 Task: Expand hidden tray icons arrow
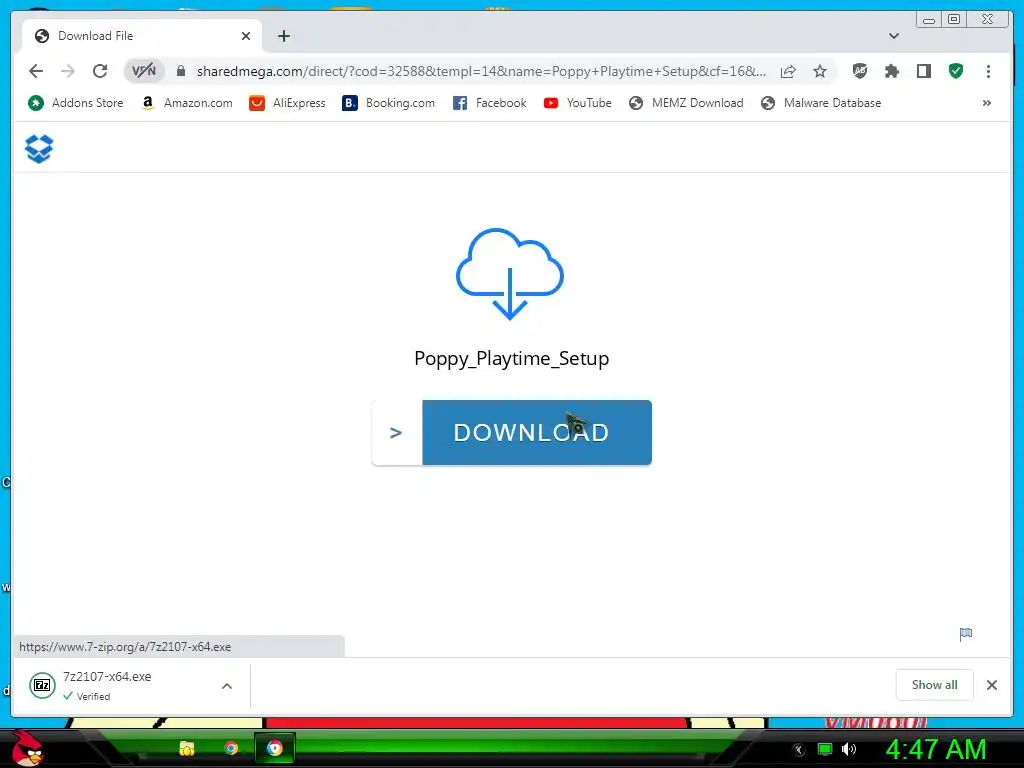[799, 750]
